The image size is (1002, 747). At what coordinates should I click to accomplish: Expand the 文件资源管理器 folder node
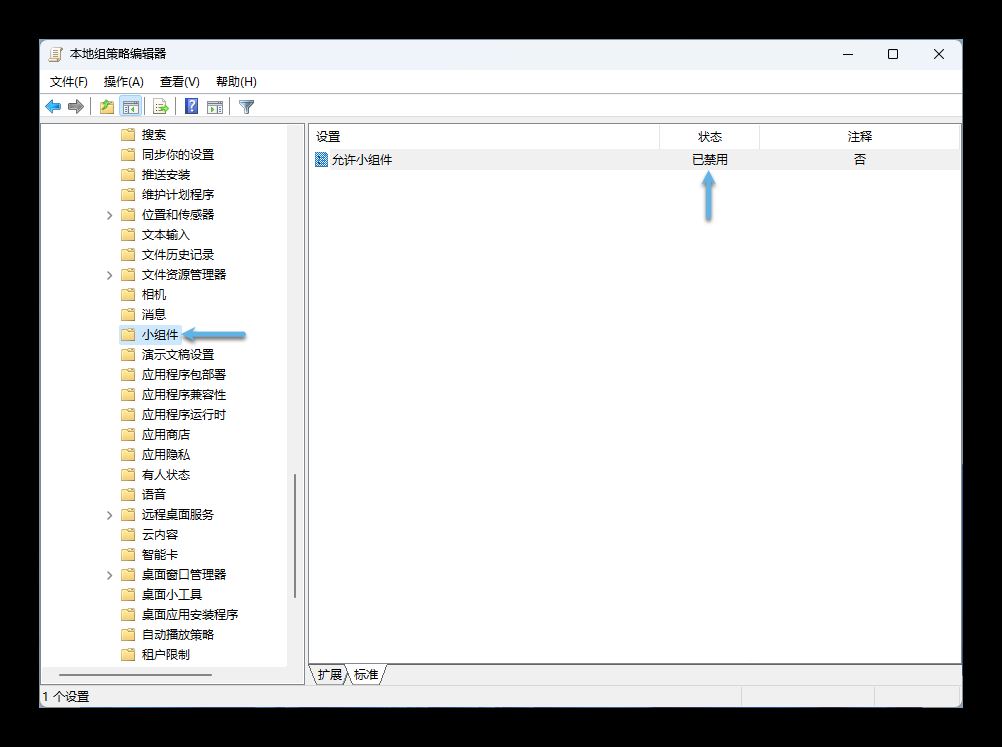(109, 275)
